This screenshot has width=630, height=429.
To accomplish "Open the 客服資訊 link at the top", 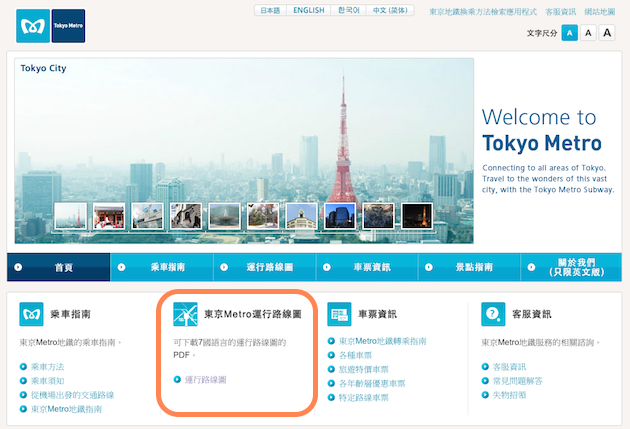I will [560, 12].
